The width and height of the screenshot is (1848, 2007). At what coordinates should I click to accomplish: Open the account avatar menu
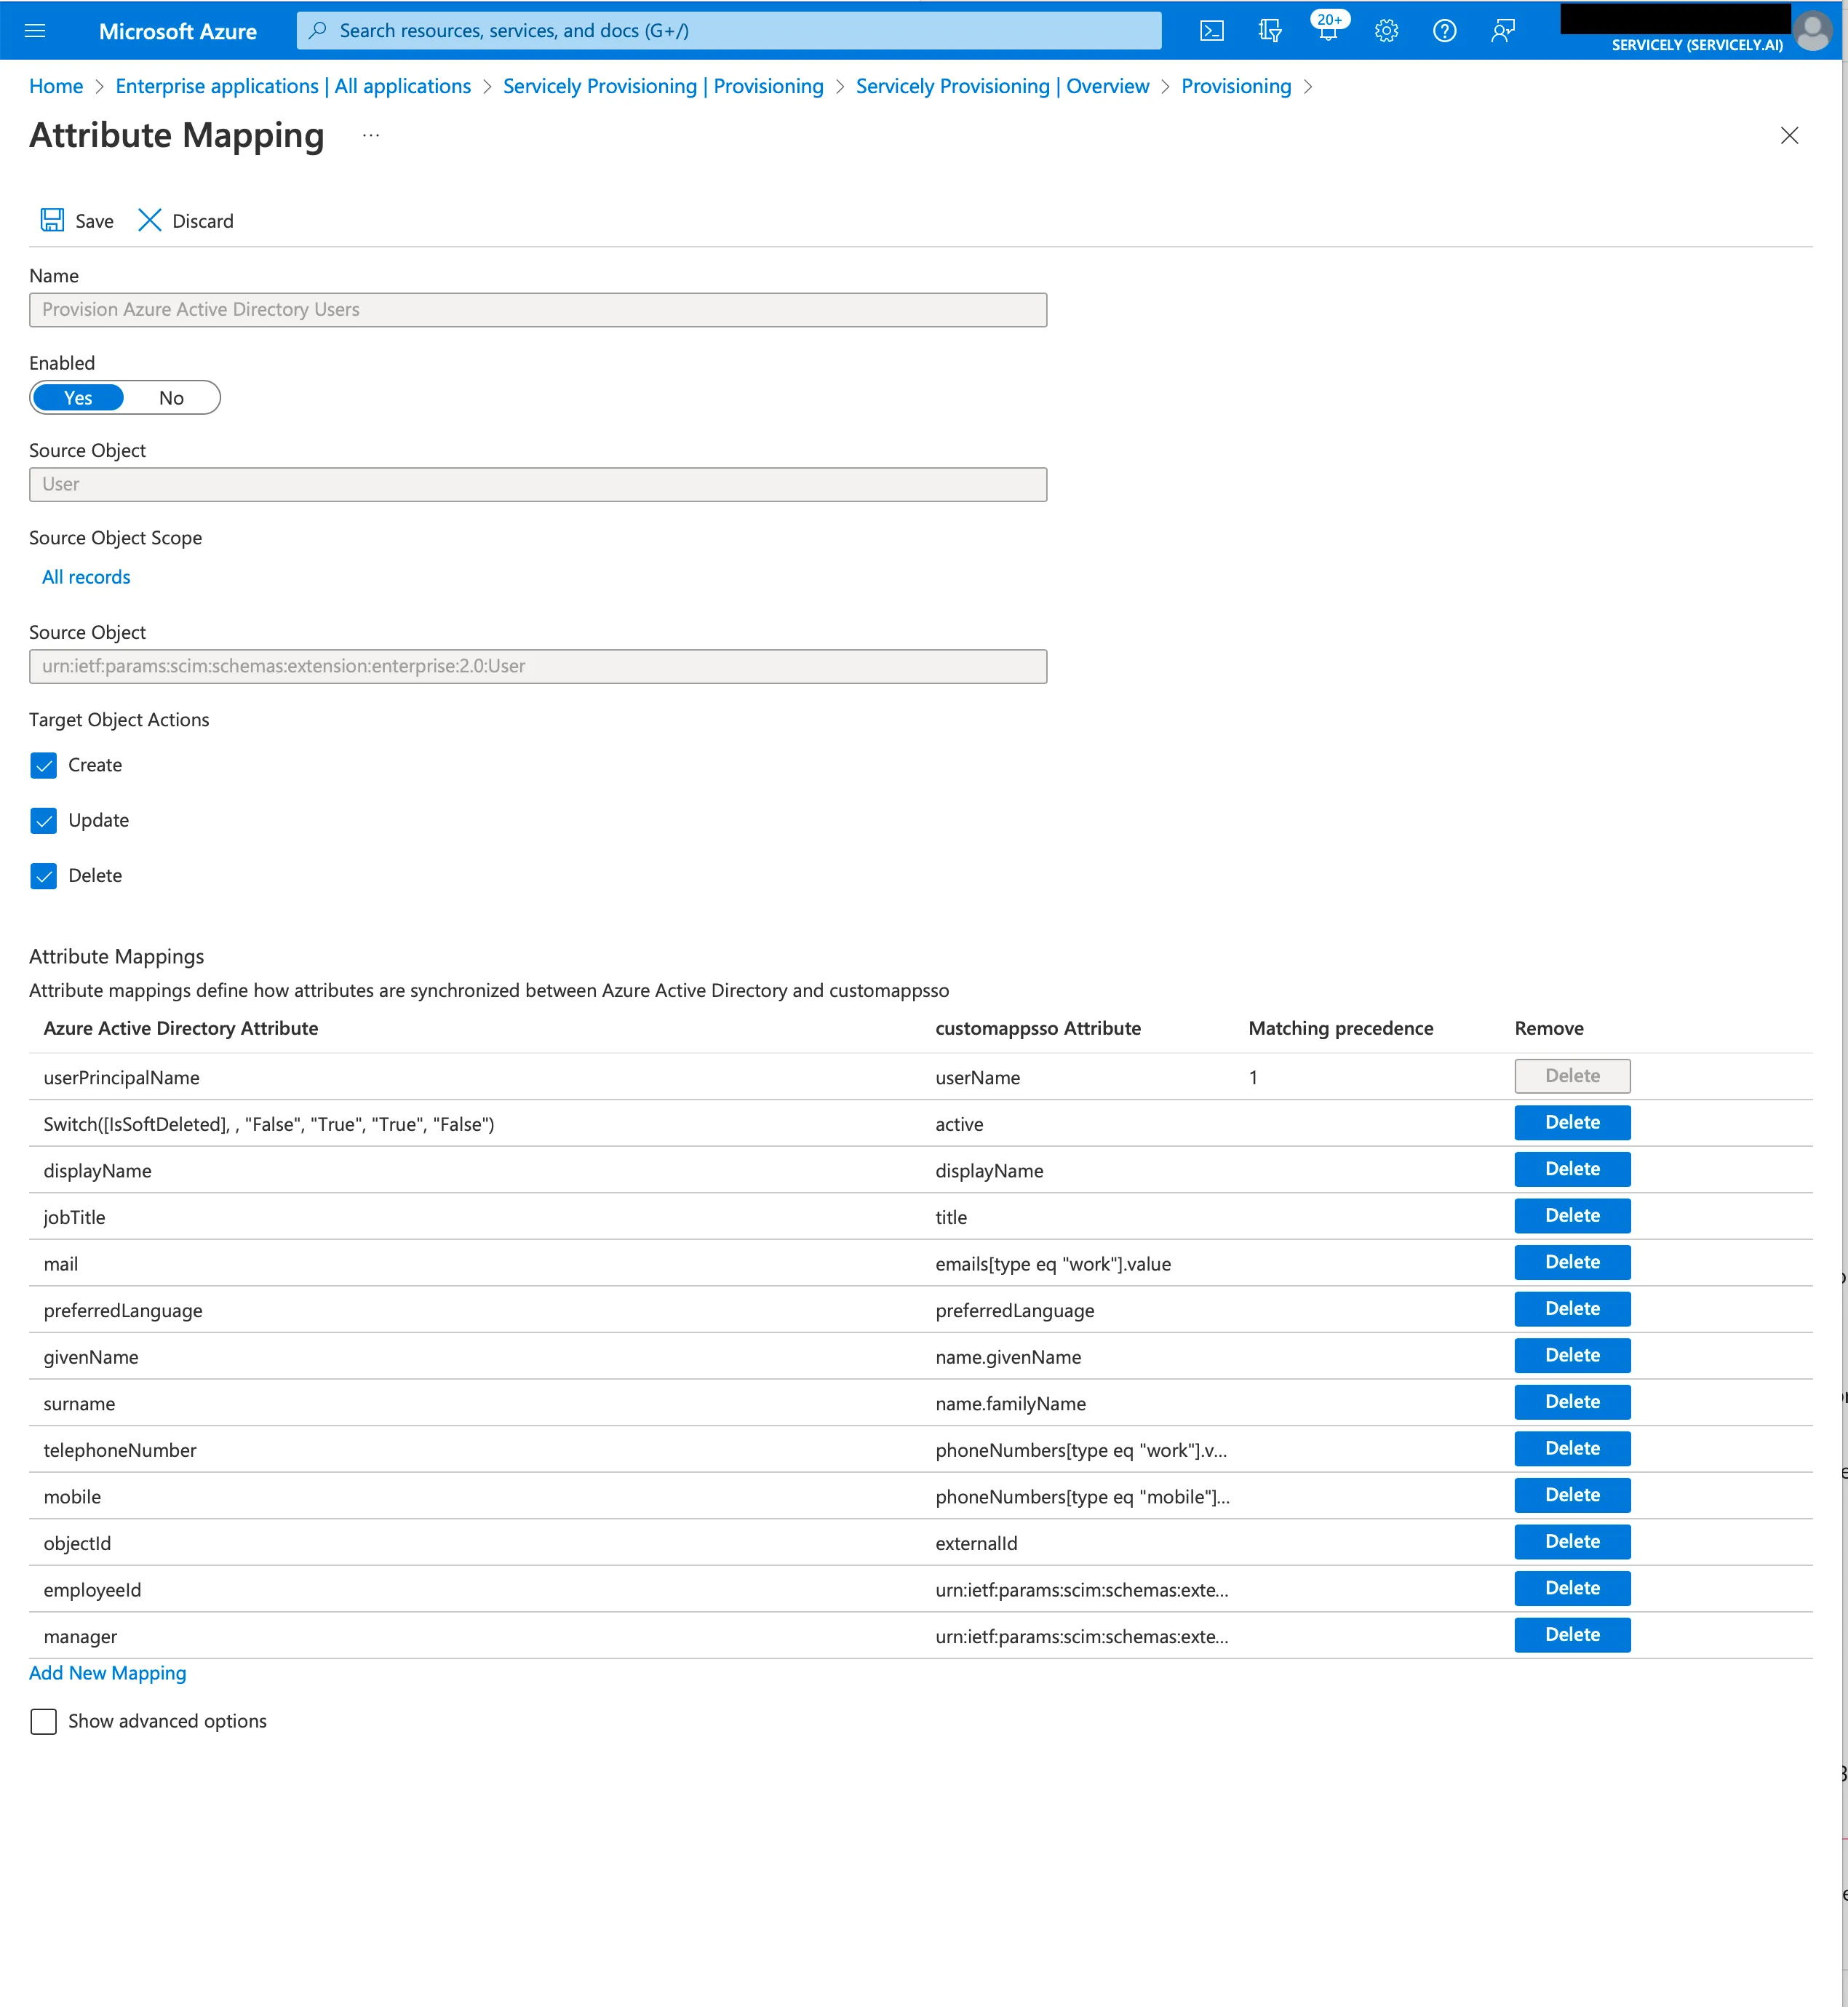pyautogui.click(x=1812, y=31)
